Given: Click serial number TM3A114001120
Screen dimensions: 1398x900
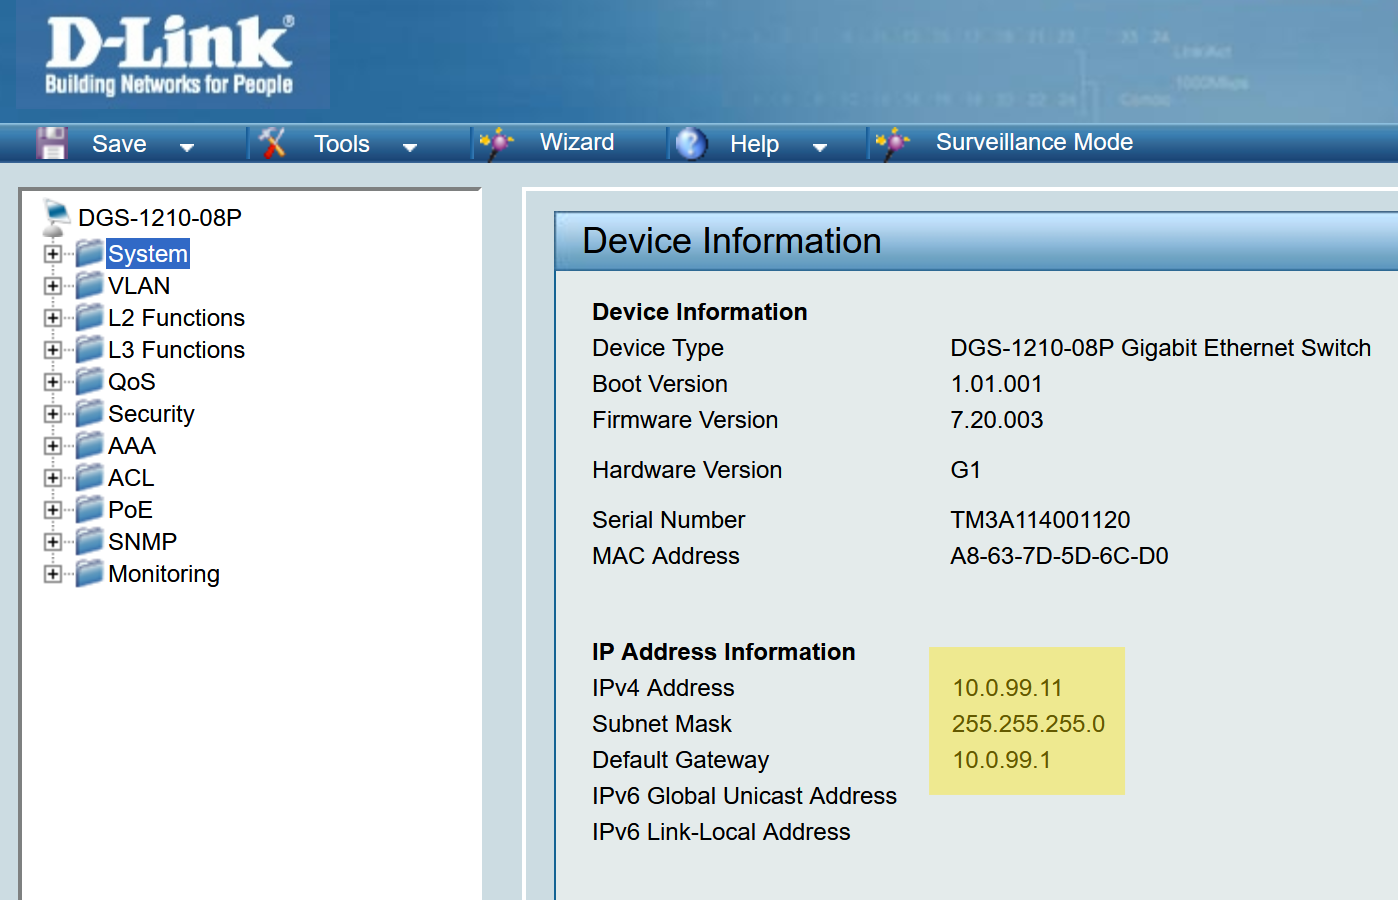Looking at the screenshot, I should [x=1040, y=520].
